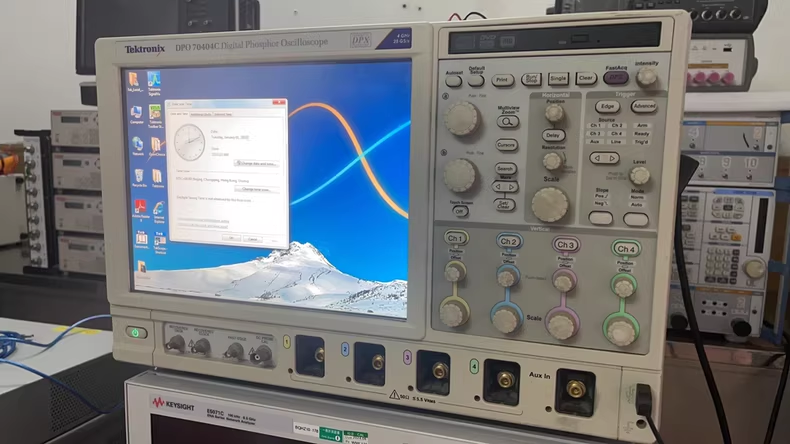
Task: Toggle the Touch Screen Off button
Action: point(460,212)
